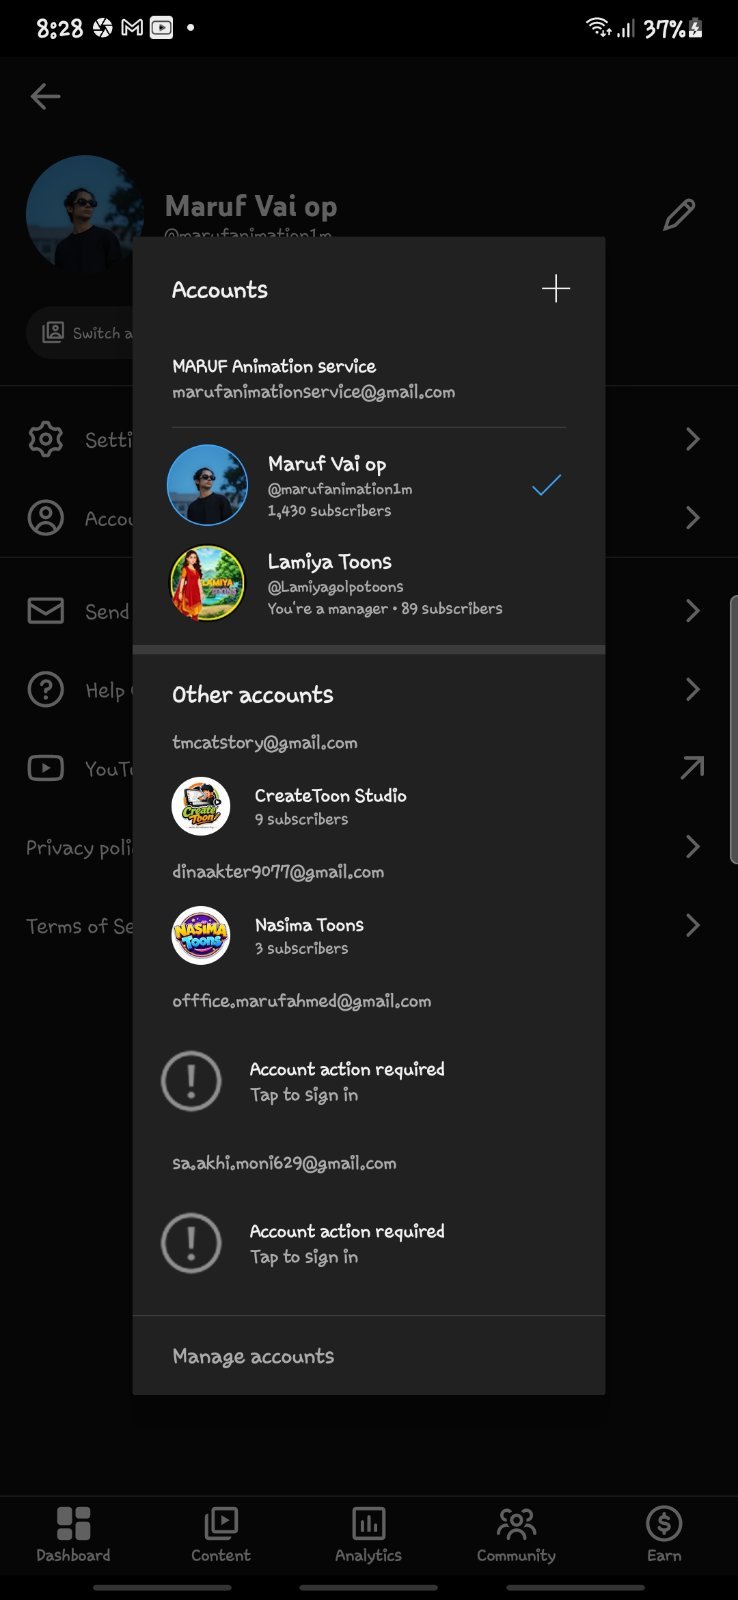
Task: Tap the Lamiya Toons channel avatar
Action: [x=207, y=583]
